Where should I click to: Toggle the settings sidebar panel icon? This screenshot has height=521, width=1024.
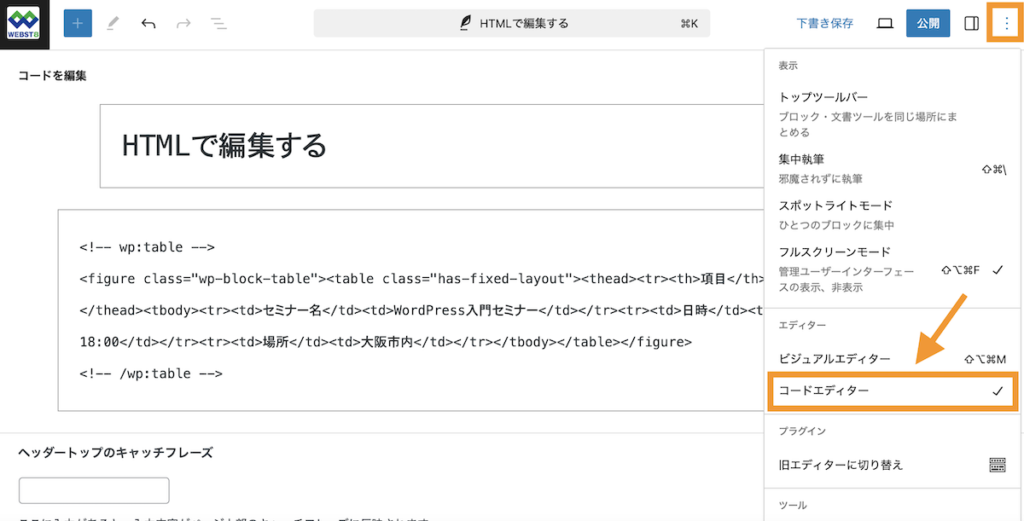[x=971, y=24]
